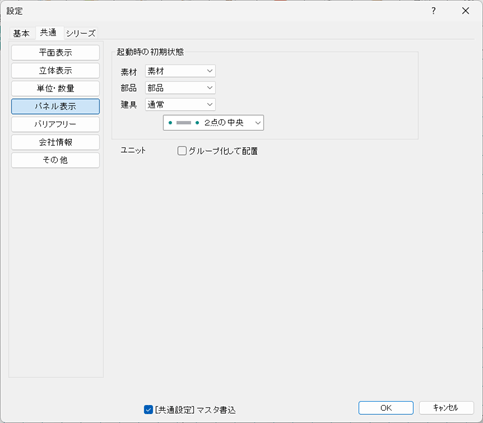The width and height of the screenshot is (483, 423).
Task: Click the help question mark icon
Action: pos(433,11)
